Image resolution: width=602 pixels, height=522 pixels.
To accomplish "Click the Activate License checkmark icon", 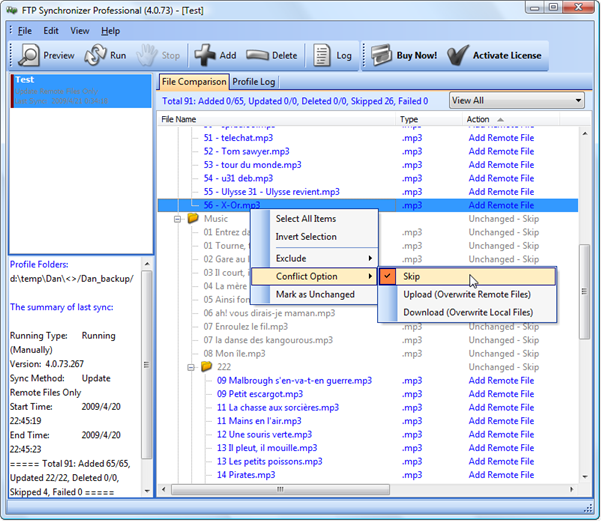I will [458, 55].
